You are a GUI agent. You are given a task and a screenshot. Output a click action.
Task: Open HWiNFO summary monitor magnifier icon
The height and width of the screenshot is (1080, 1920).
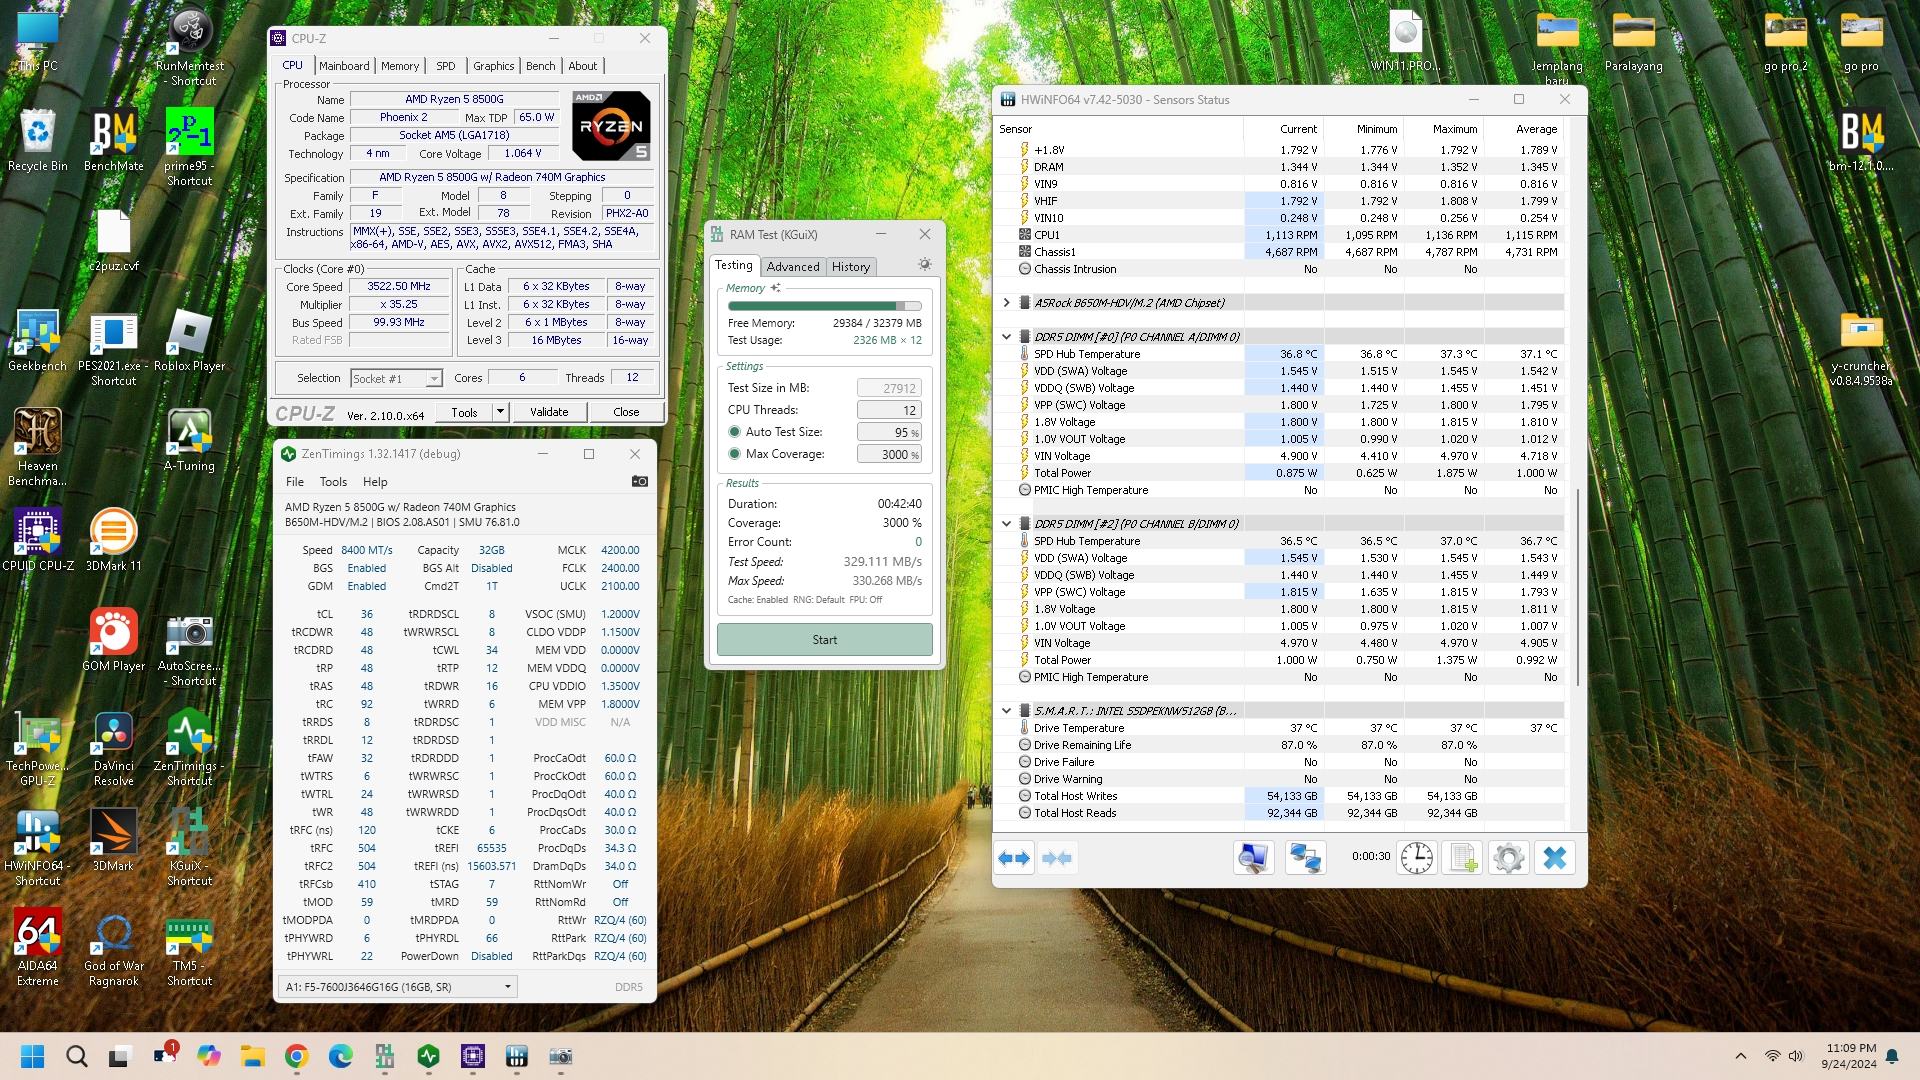(x=1253, y=858)
